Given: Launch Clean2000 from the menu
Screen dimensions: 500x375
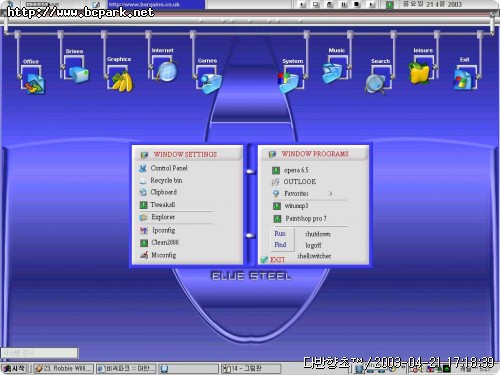Looking at the screenshot, I should click(165, 243).
